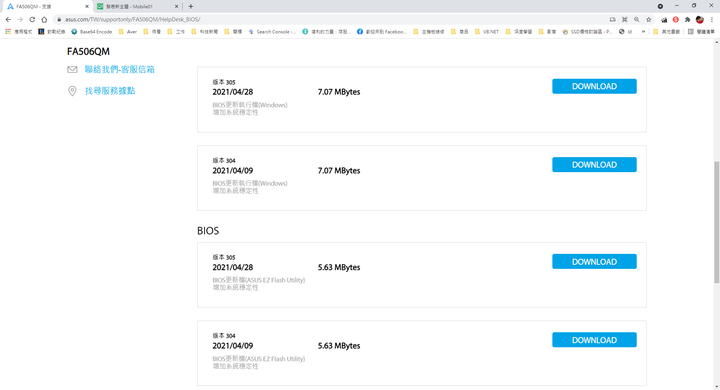720x390 pixels.
Task: Open the SSD forum bookmark
Action: pos(587,32)
